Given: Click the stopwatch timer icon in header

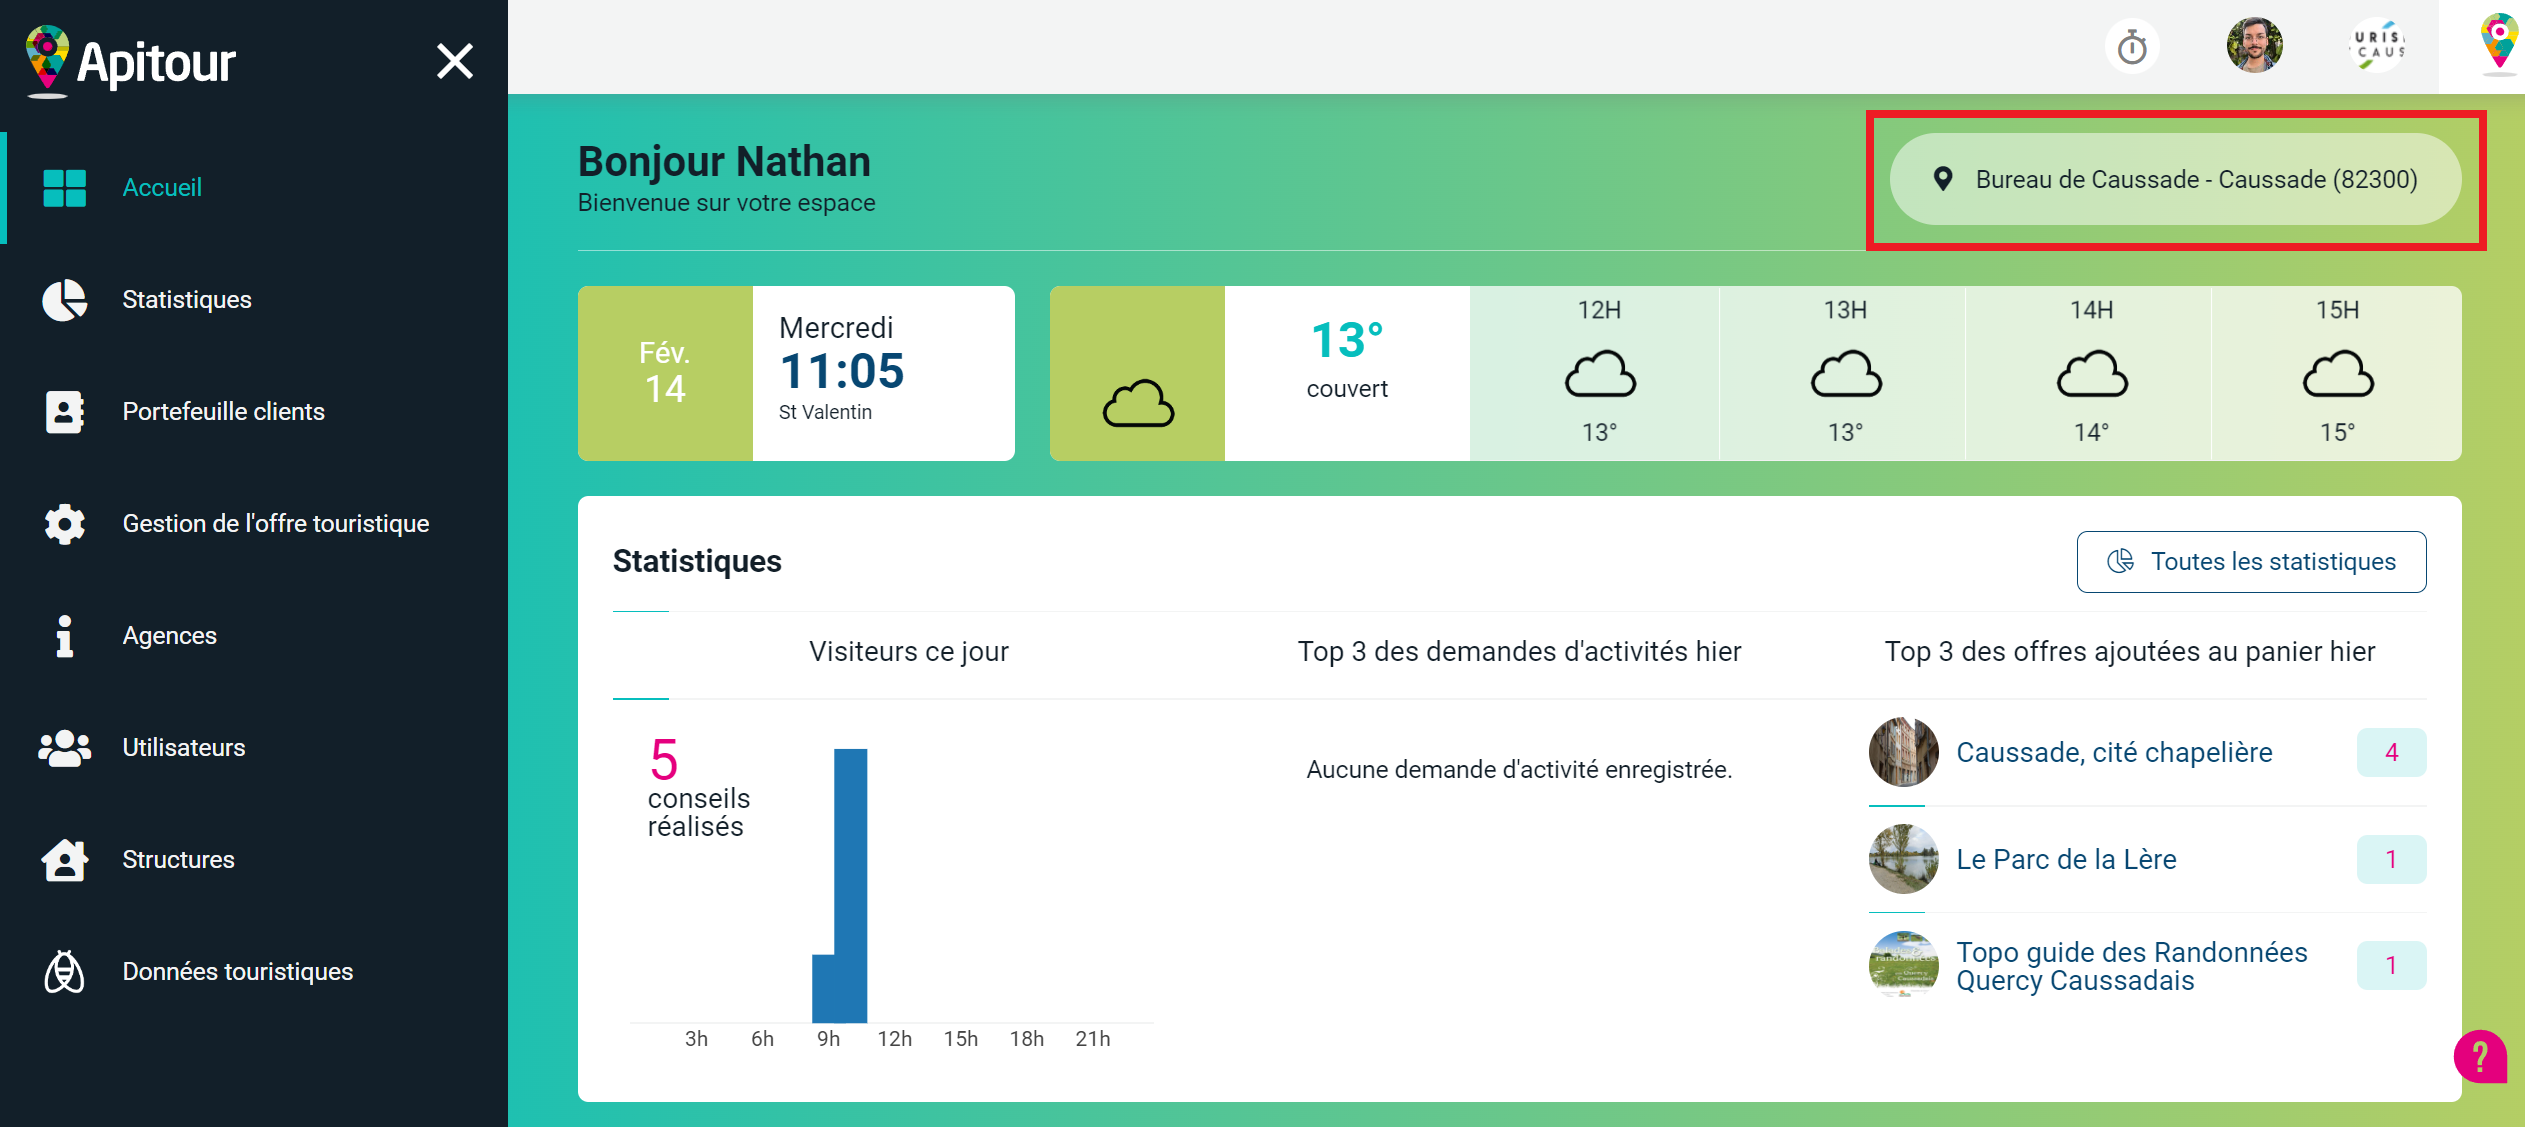Looking at the screenshot, I should [2132, 47].
